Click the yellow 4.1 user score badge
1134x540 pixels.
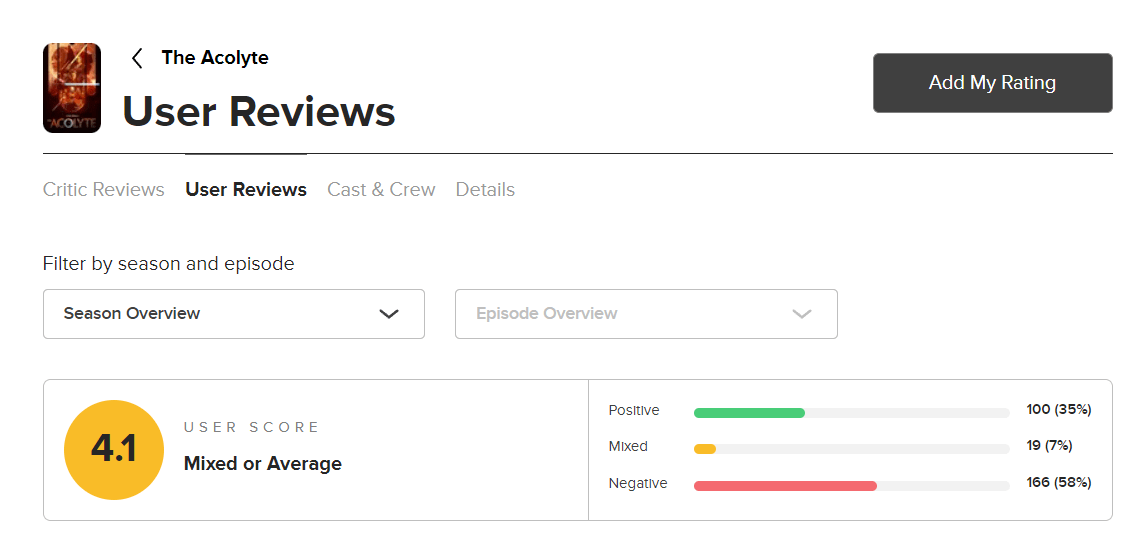pos(113,450)
